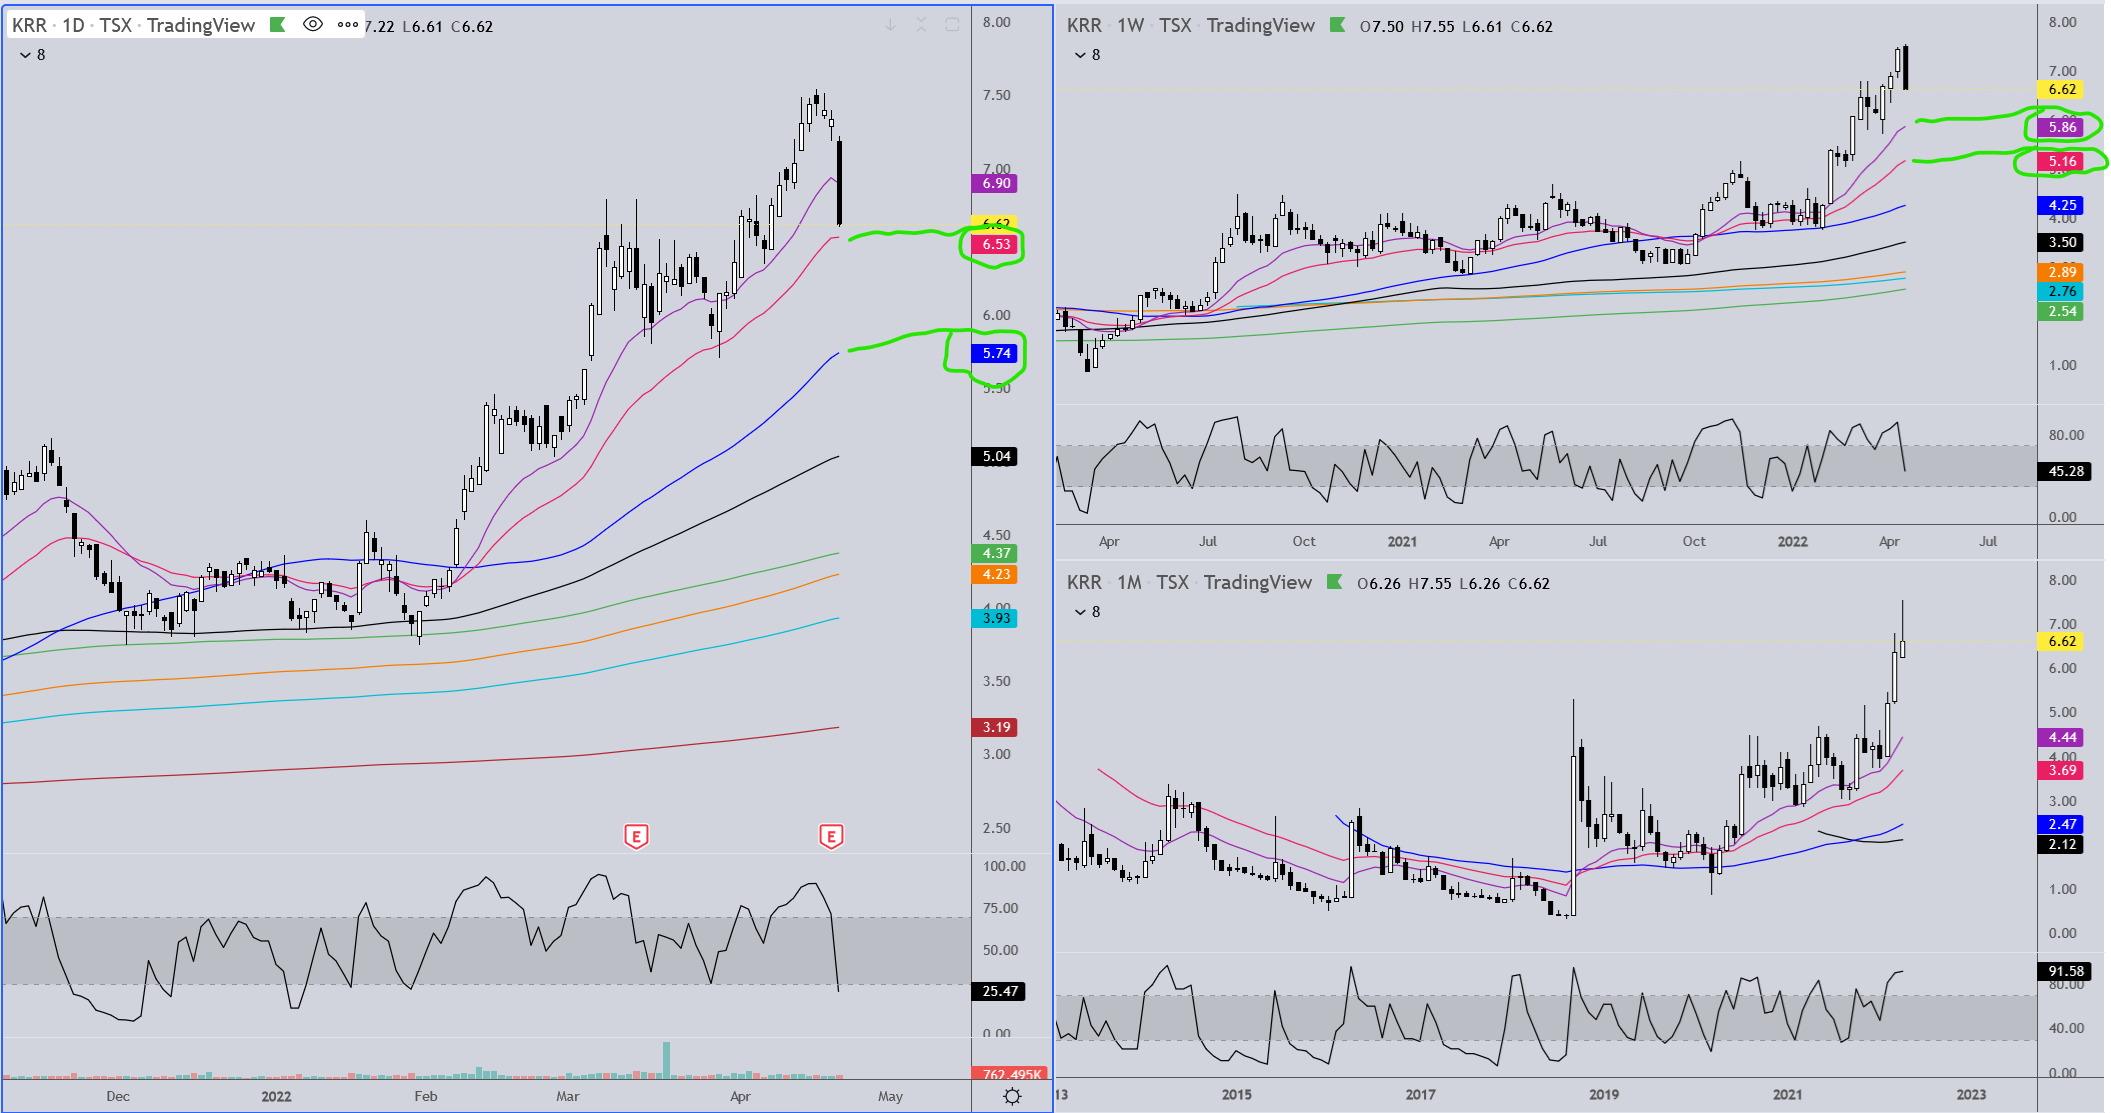Image resolution: width=2111 pixels, height=1113 pixels.
Task: Click the green market status flag on daily chart
Action: (278, 25)
